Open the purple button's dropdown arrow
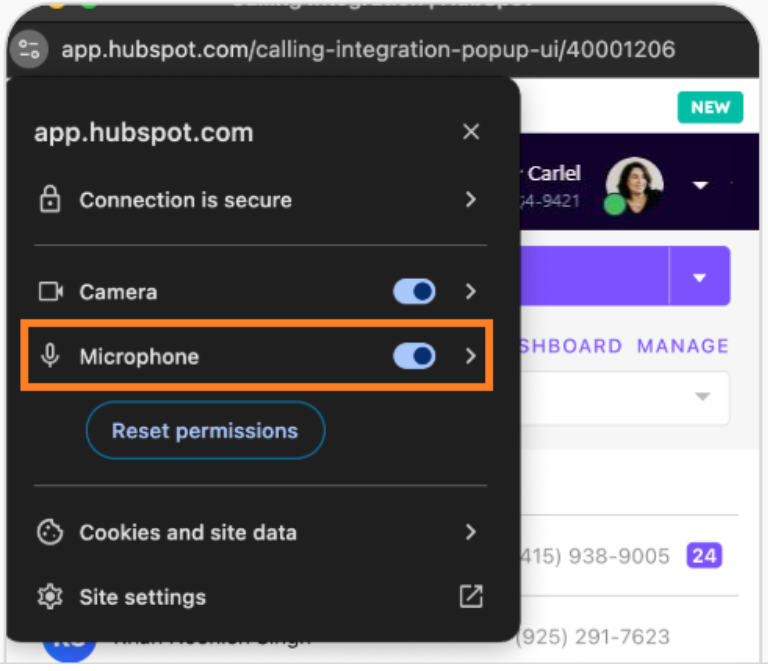The image size is (768, 671). coord(700,277)
